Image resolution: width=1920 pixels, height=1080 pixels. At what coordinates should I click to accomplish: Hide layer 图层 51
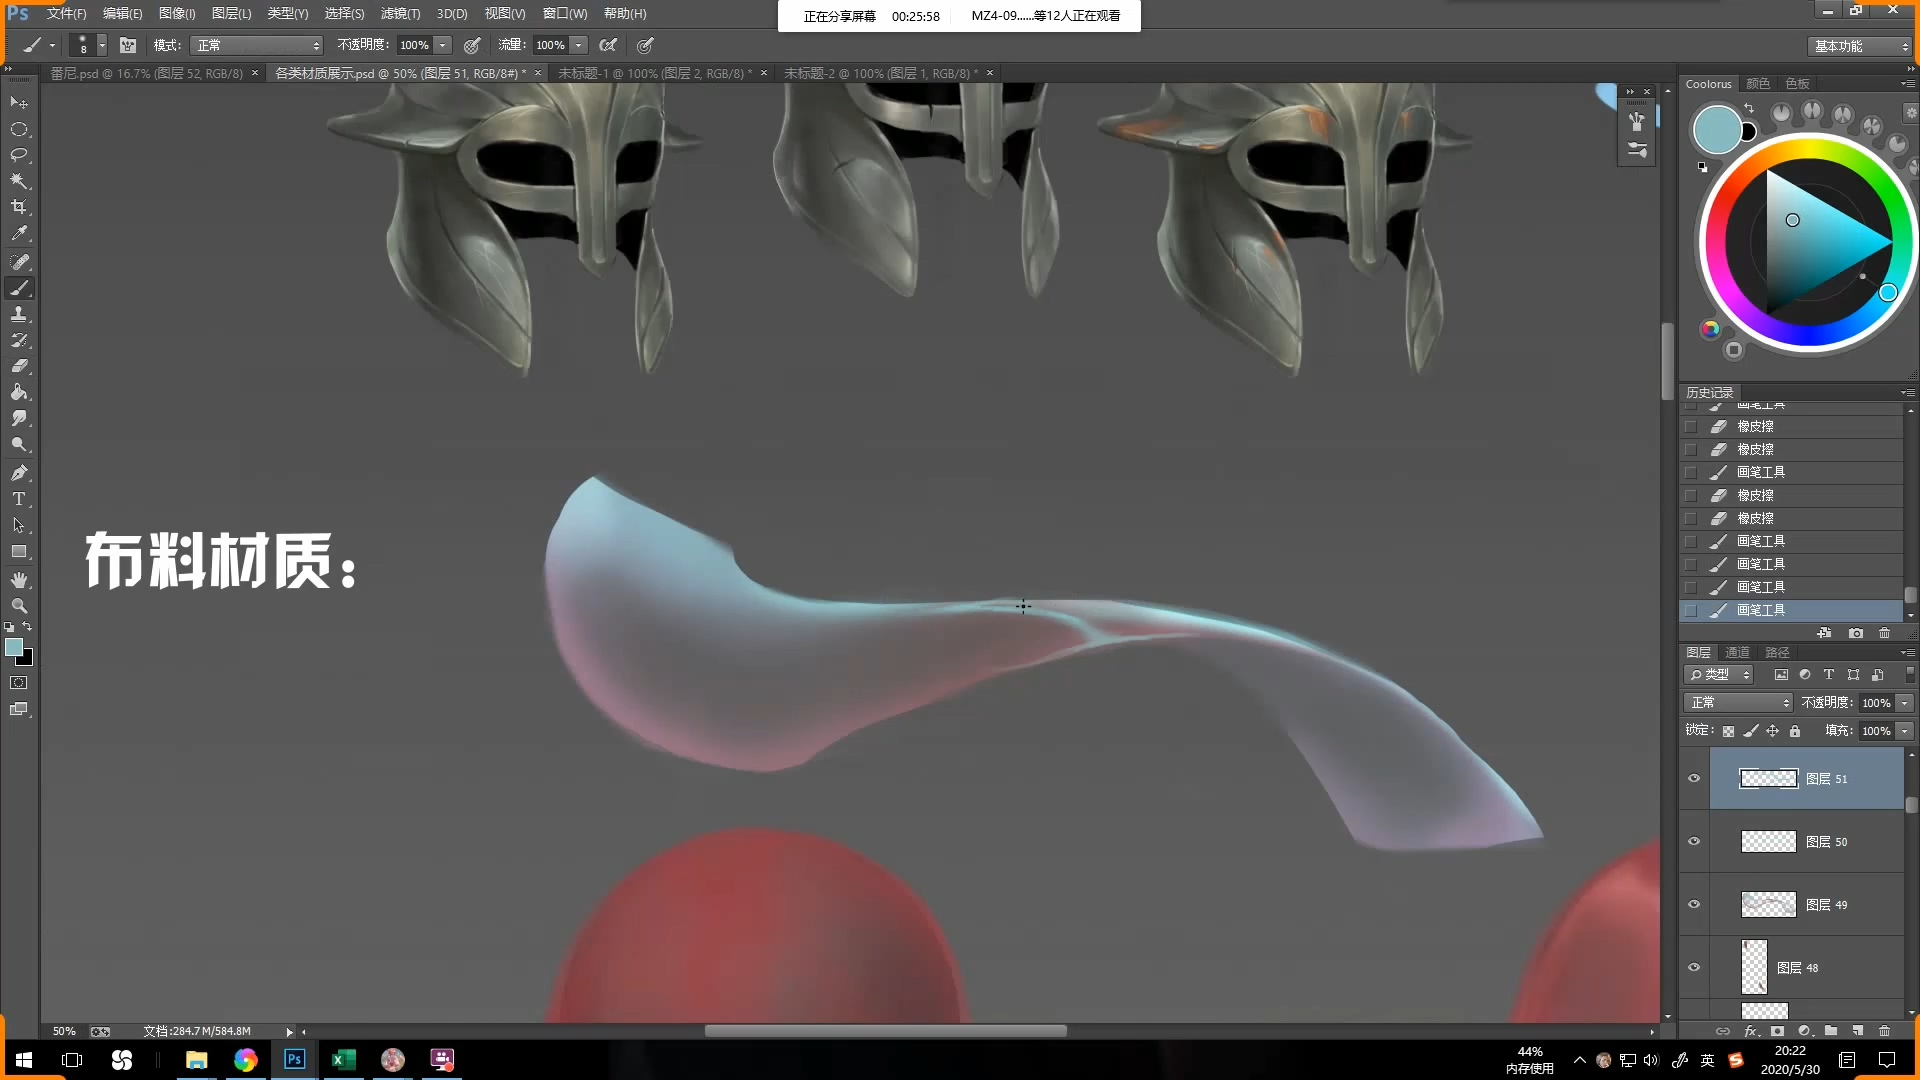pyautogui.click(x=1694, y=779)
